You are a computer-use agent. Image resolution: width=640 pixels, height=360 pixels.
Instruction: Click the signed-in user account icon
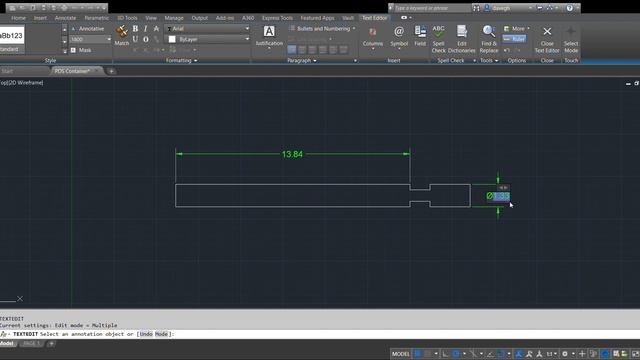coord(487,8)
